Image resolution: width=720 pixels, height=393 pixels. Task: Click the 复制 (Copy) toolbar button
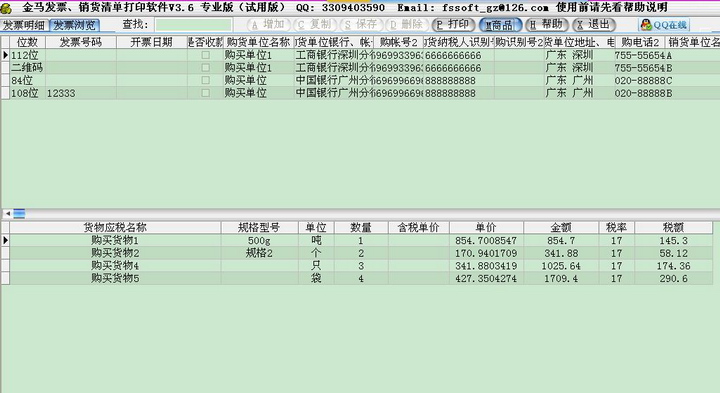click(315, 25)
